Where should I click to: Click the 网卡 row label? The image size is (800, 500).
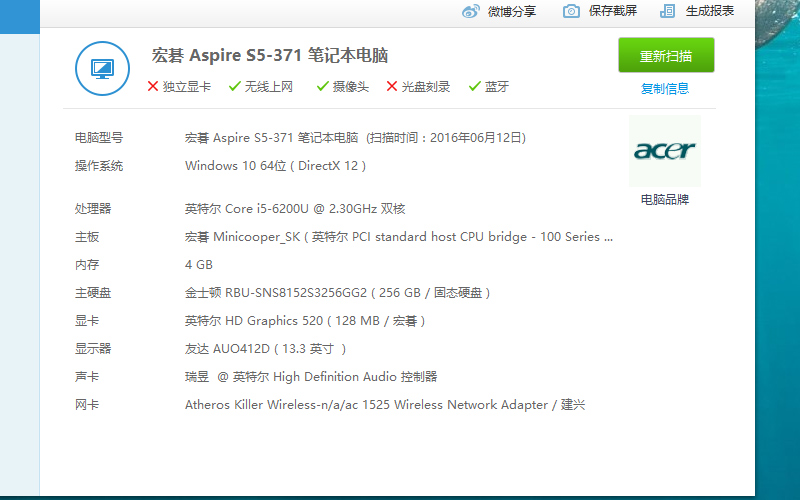pyautogui.click(x=87, y=405)
